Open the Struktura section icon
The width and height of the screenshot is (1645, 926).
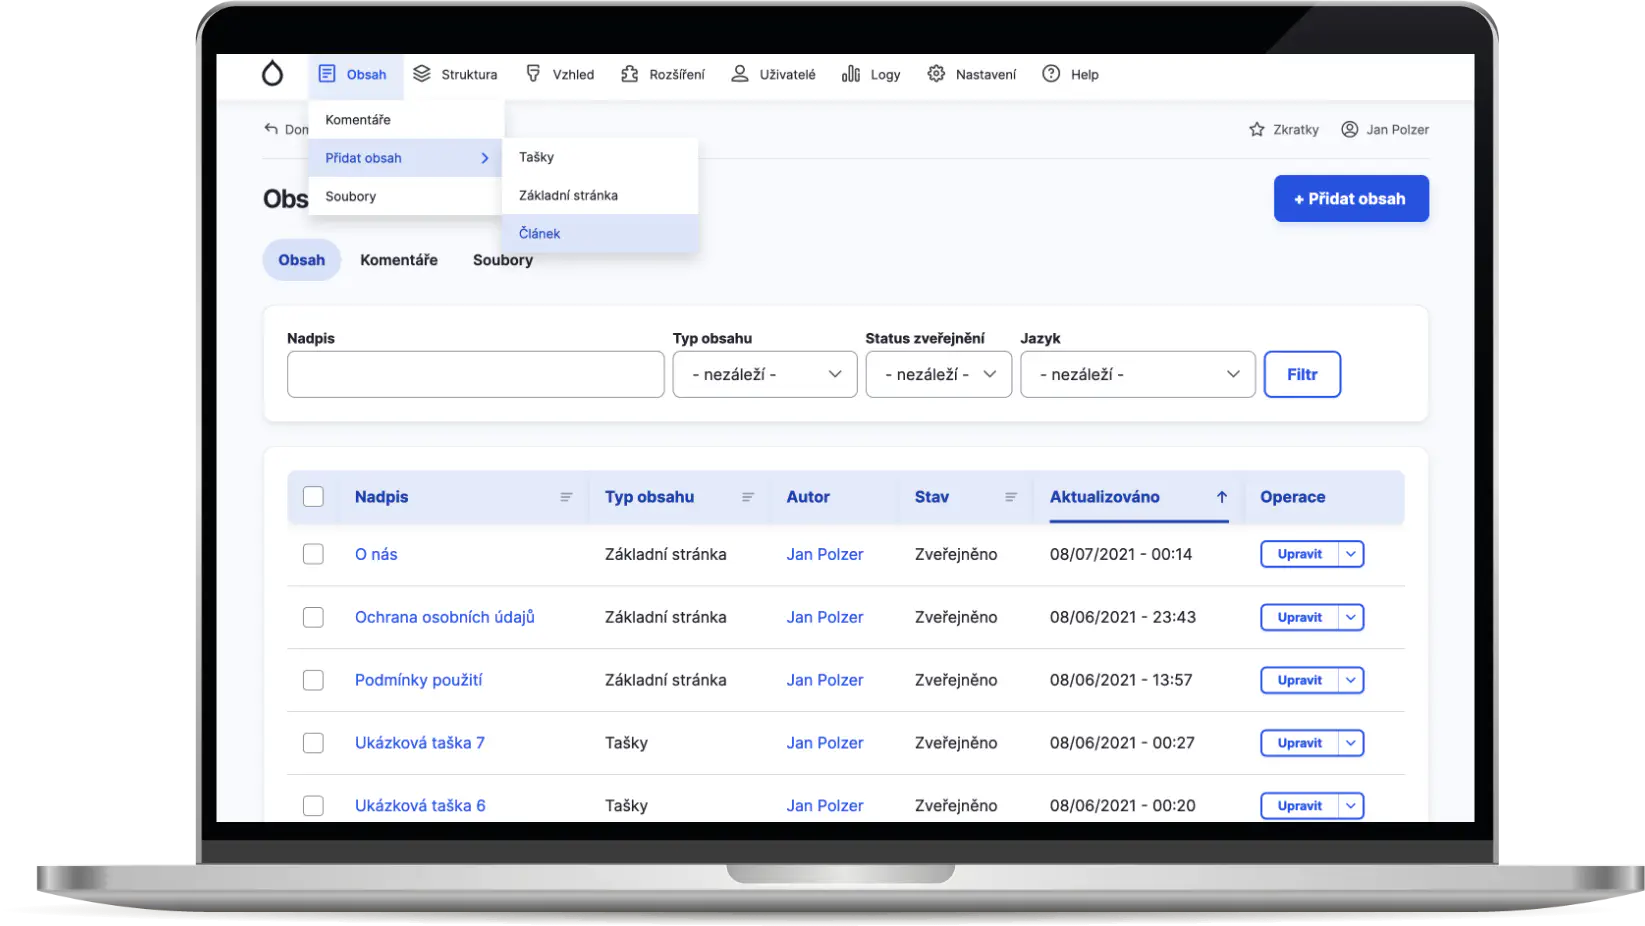pos(422,73)
